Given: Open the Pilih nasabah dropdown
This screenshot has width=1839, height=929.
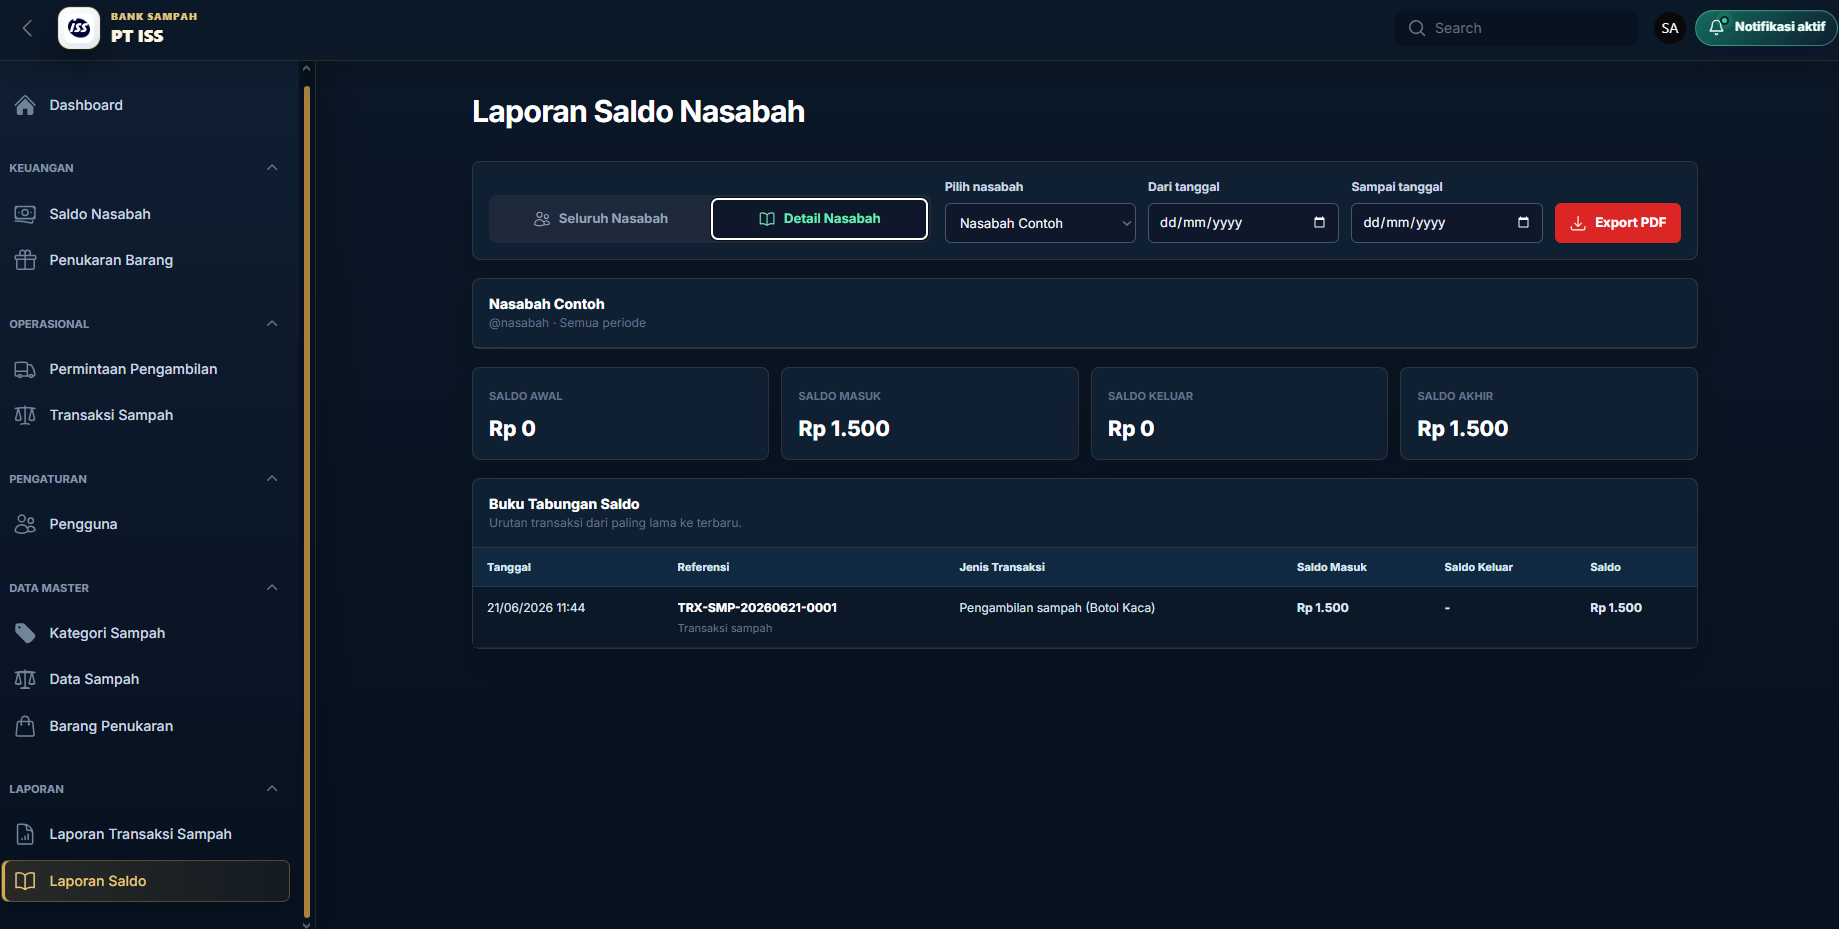Looking at the screenshot, I should point(1040,223).
